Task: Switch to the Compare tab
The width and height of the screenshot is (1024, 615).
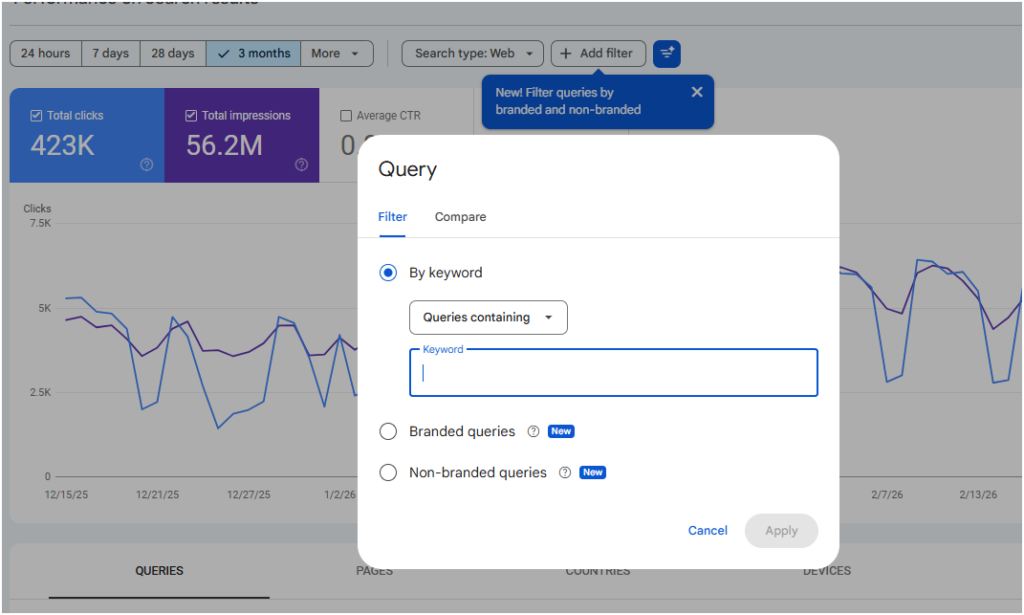Action: pyautogui.click(x=460, y=217)
